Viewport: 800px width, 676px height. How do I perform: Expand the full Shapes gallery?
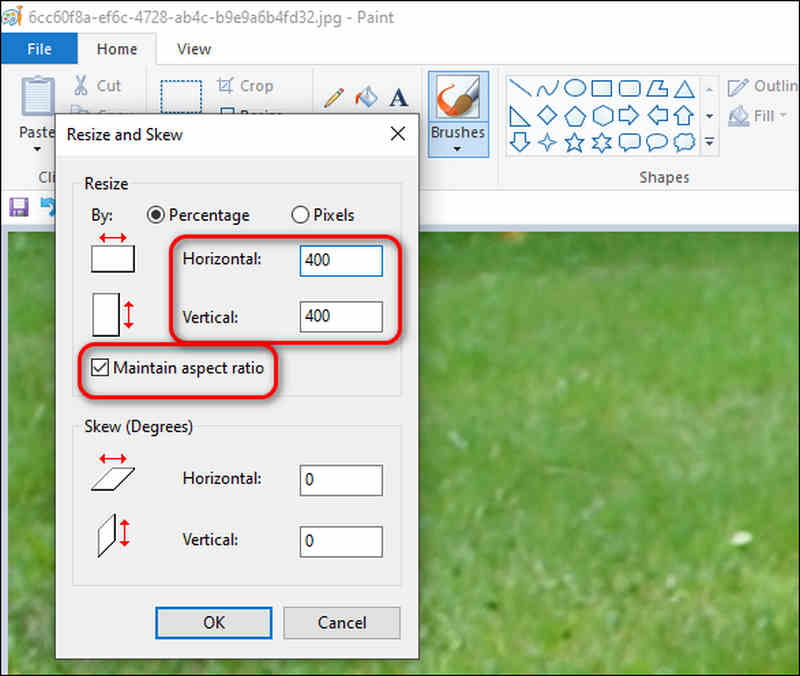(709, 142)
